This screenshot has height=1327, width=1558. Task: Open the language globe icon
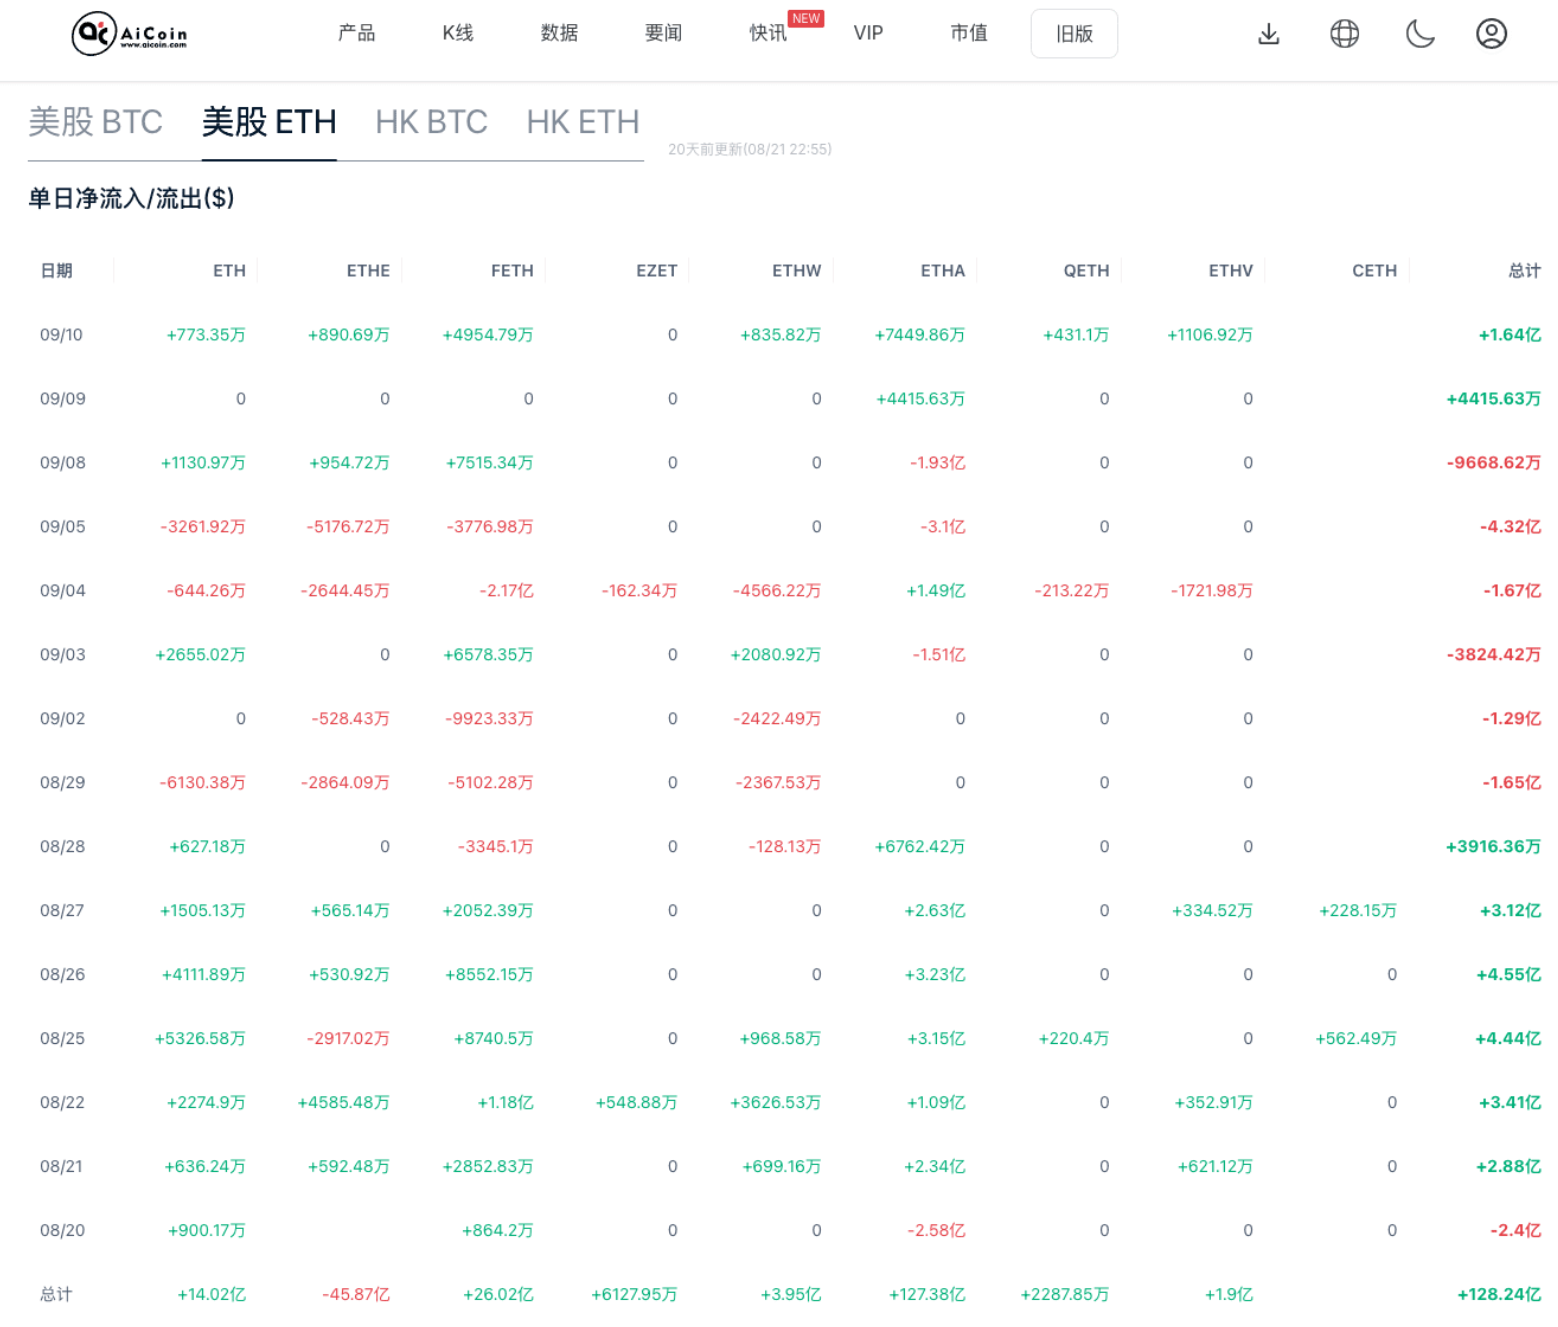[x=1344, y=34]
